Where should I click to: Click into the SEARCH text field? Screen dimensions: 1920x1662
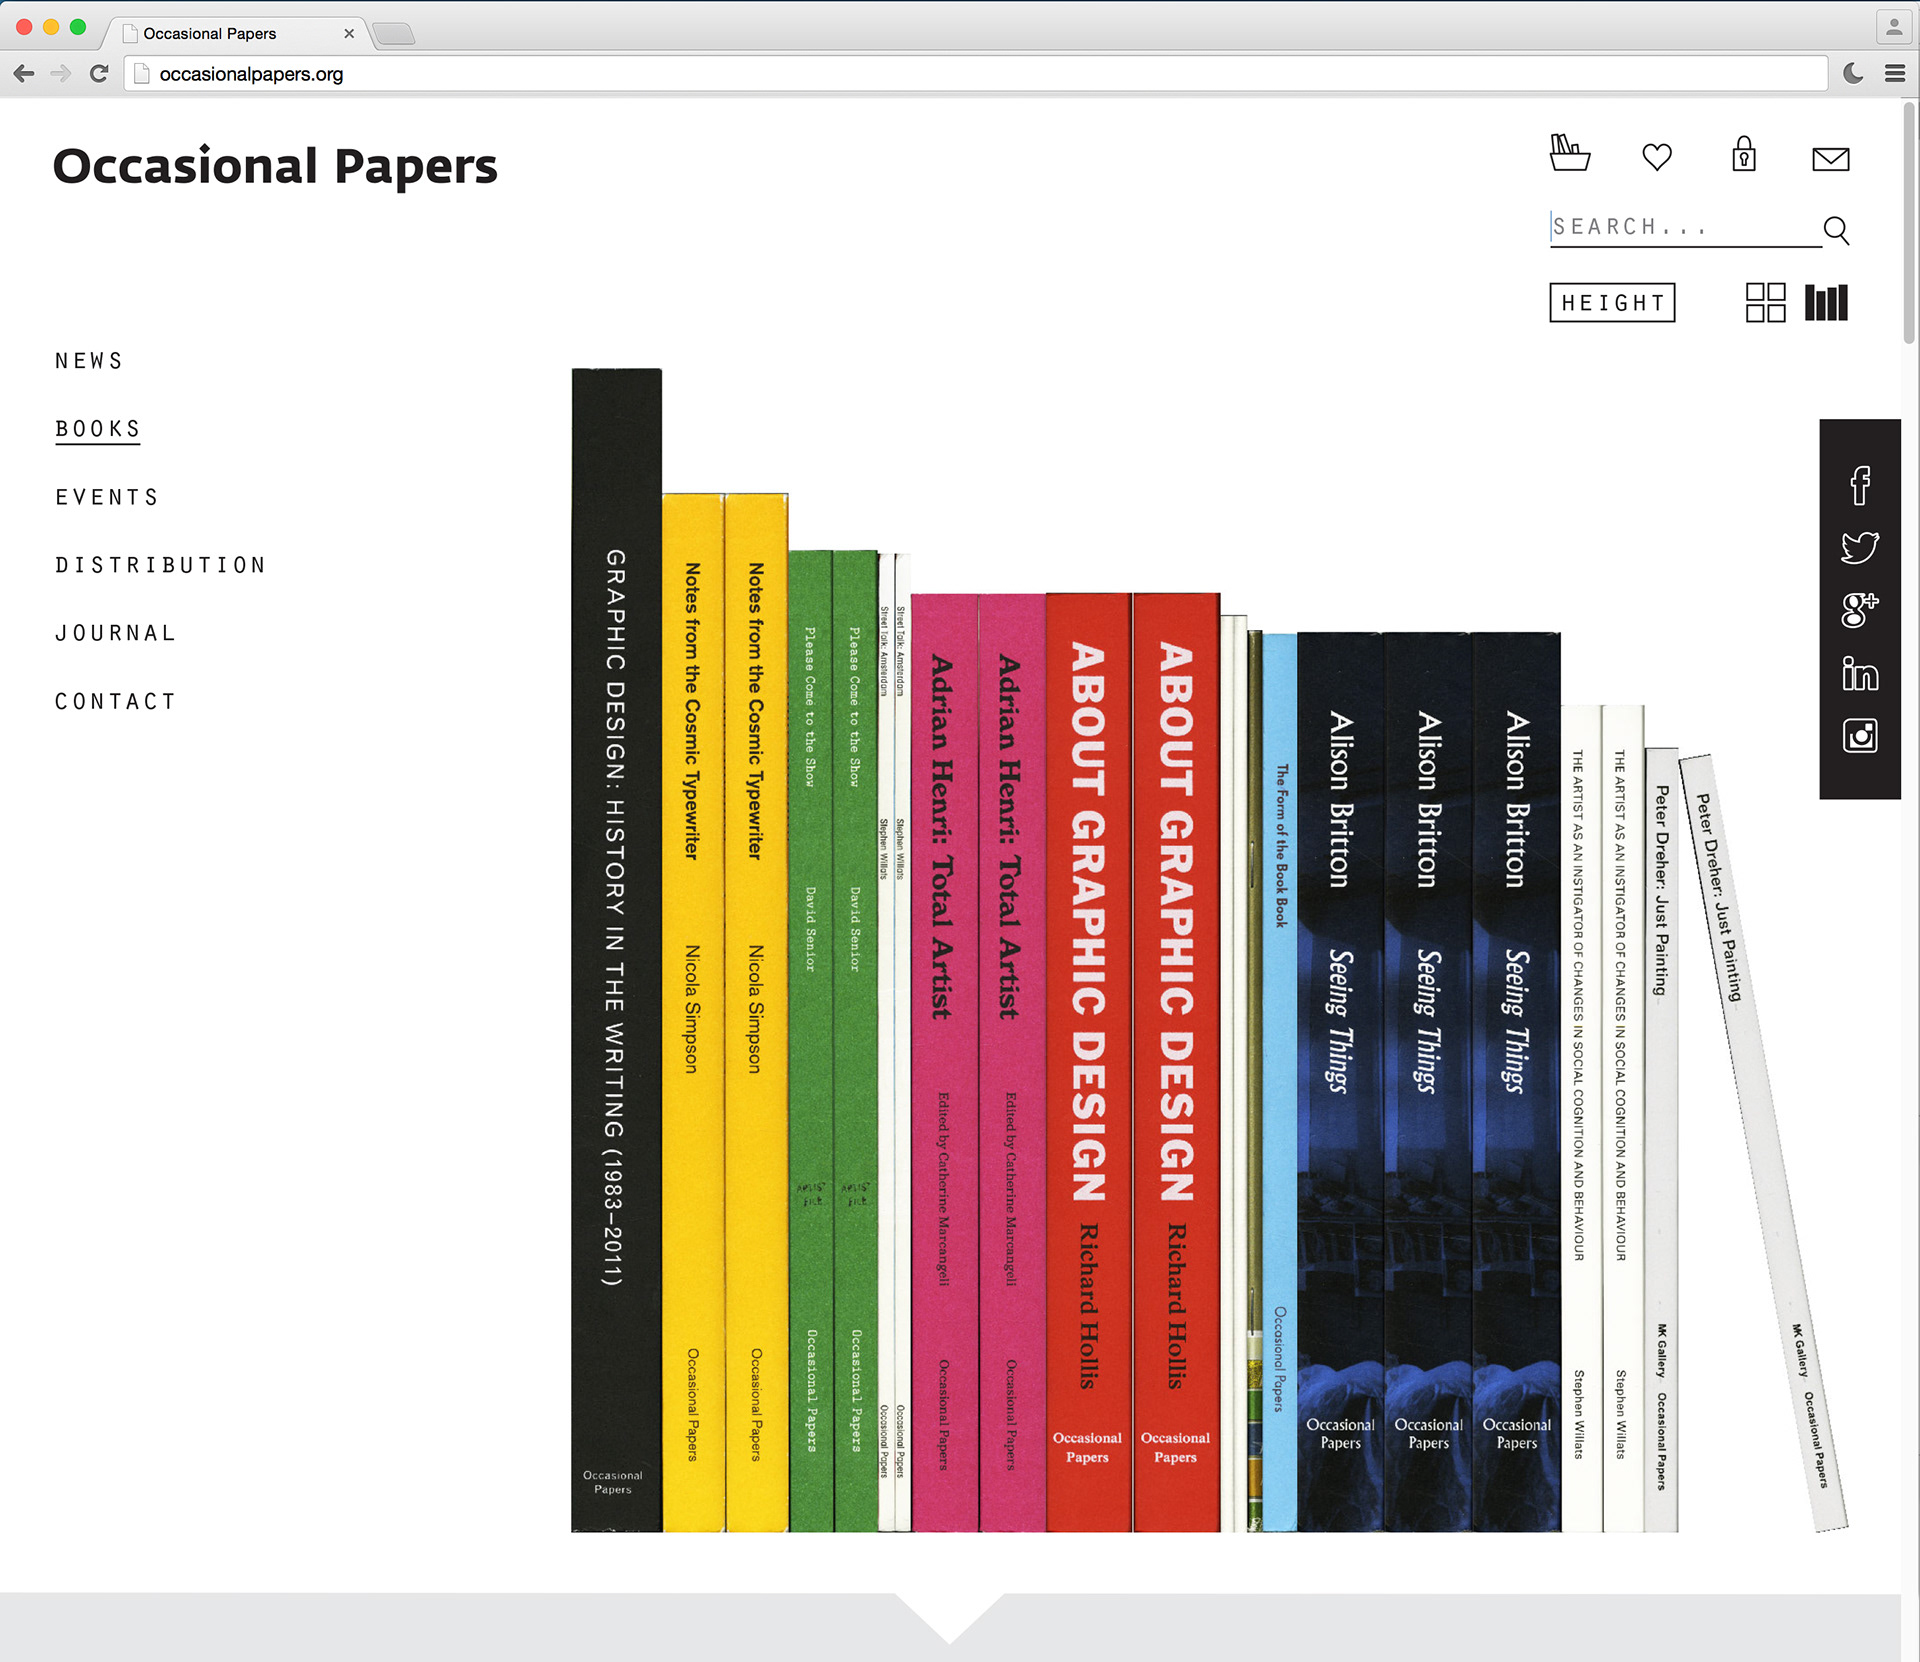pyautogui.click(x=1680, y=227)
